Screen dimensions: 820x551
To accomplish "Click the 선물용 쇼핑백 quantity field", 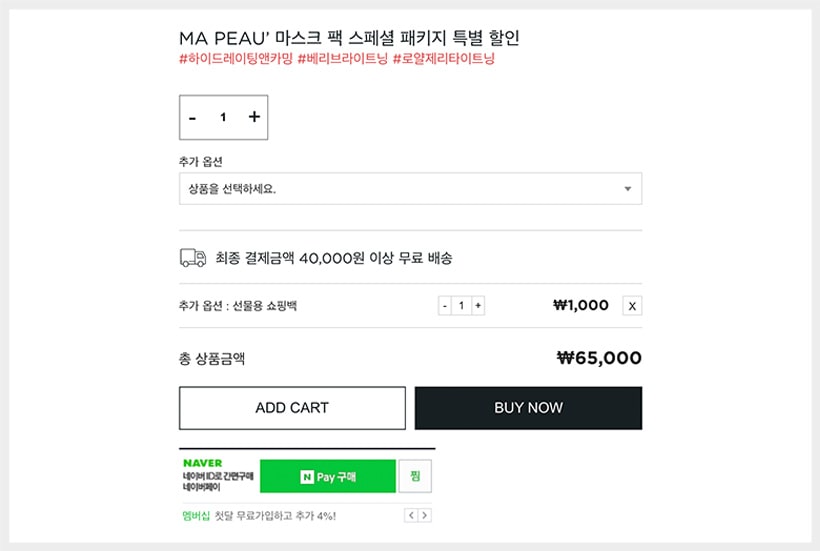I will tap(461, 305).
